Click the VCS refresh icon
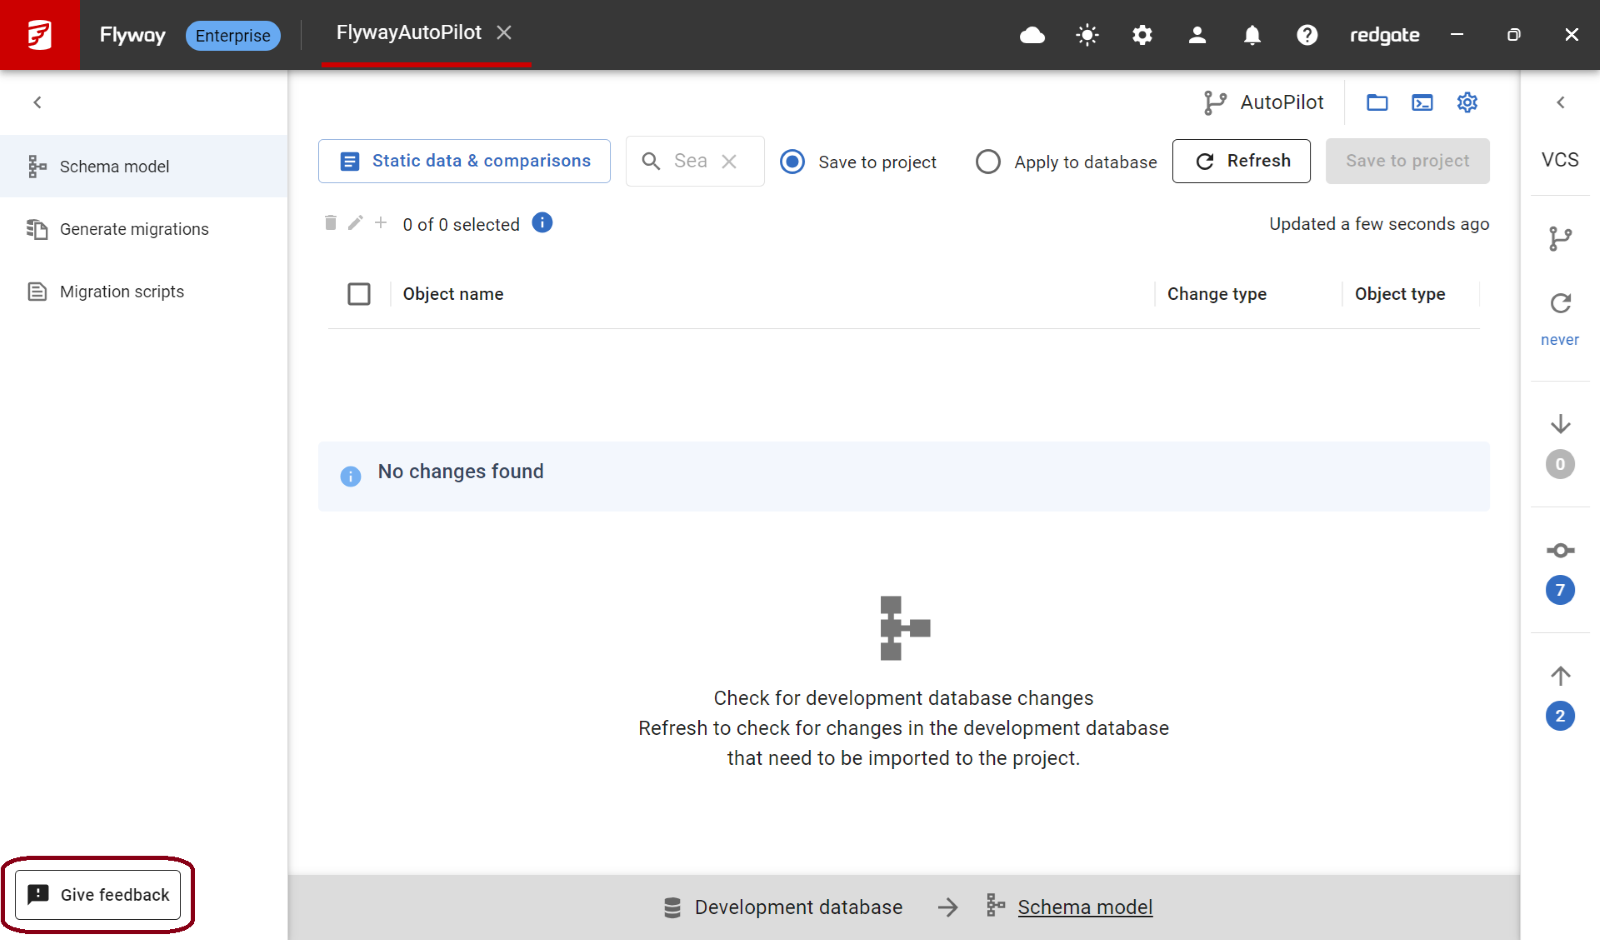 (1560, 303)
